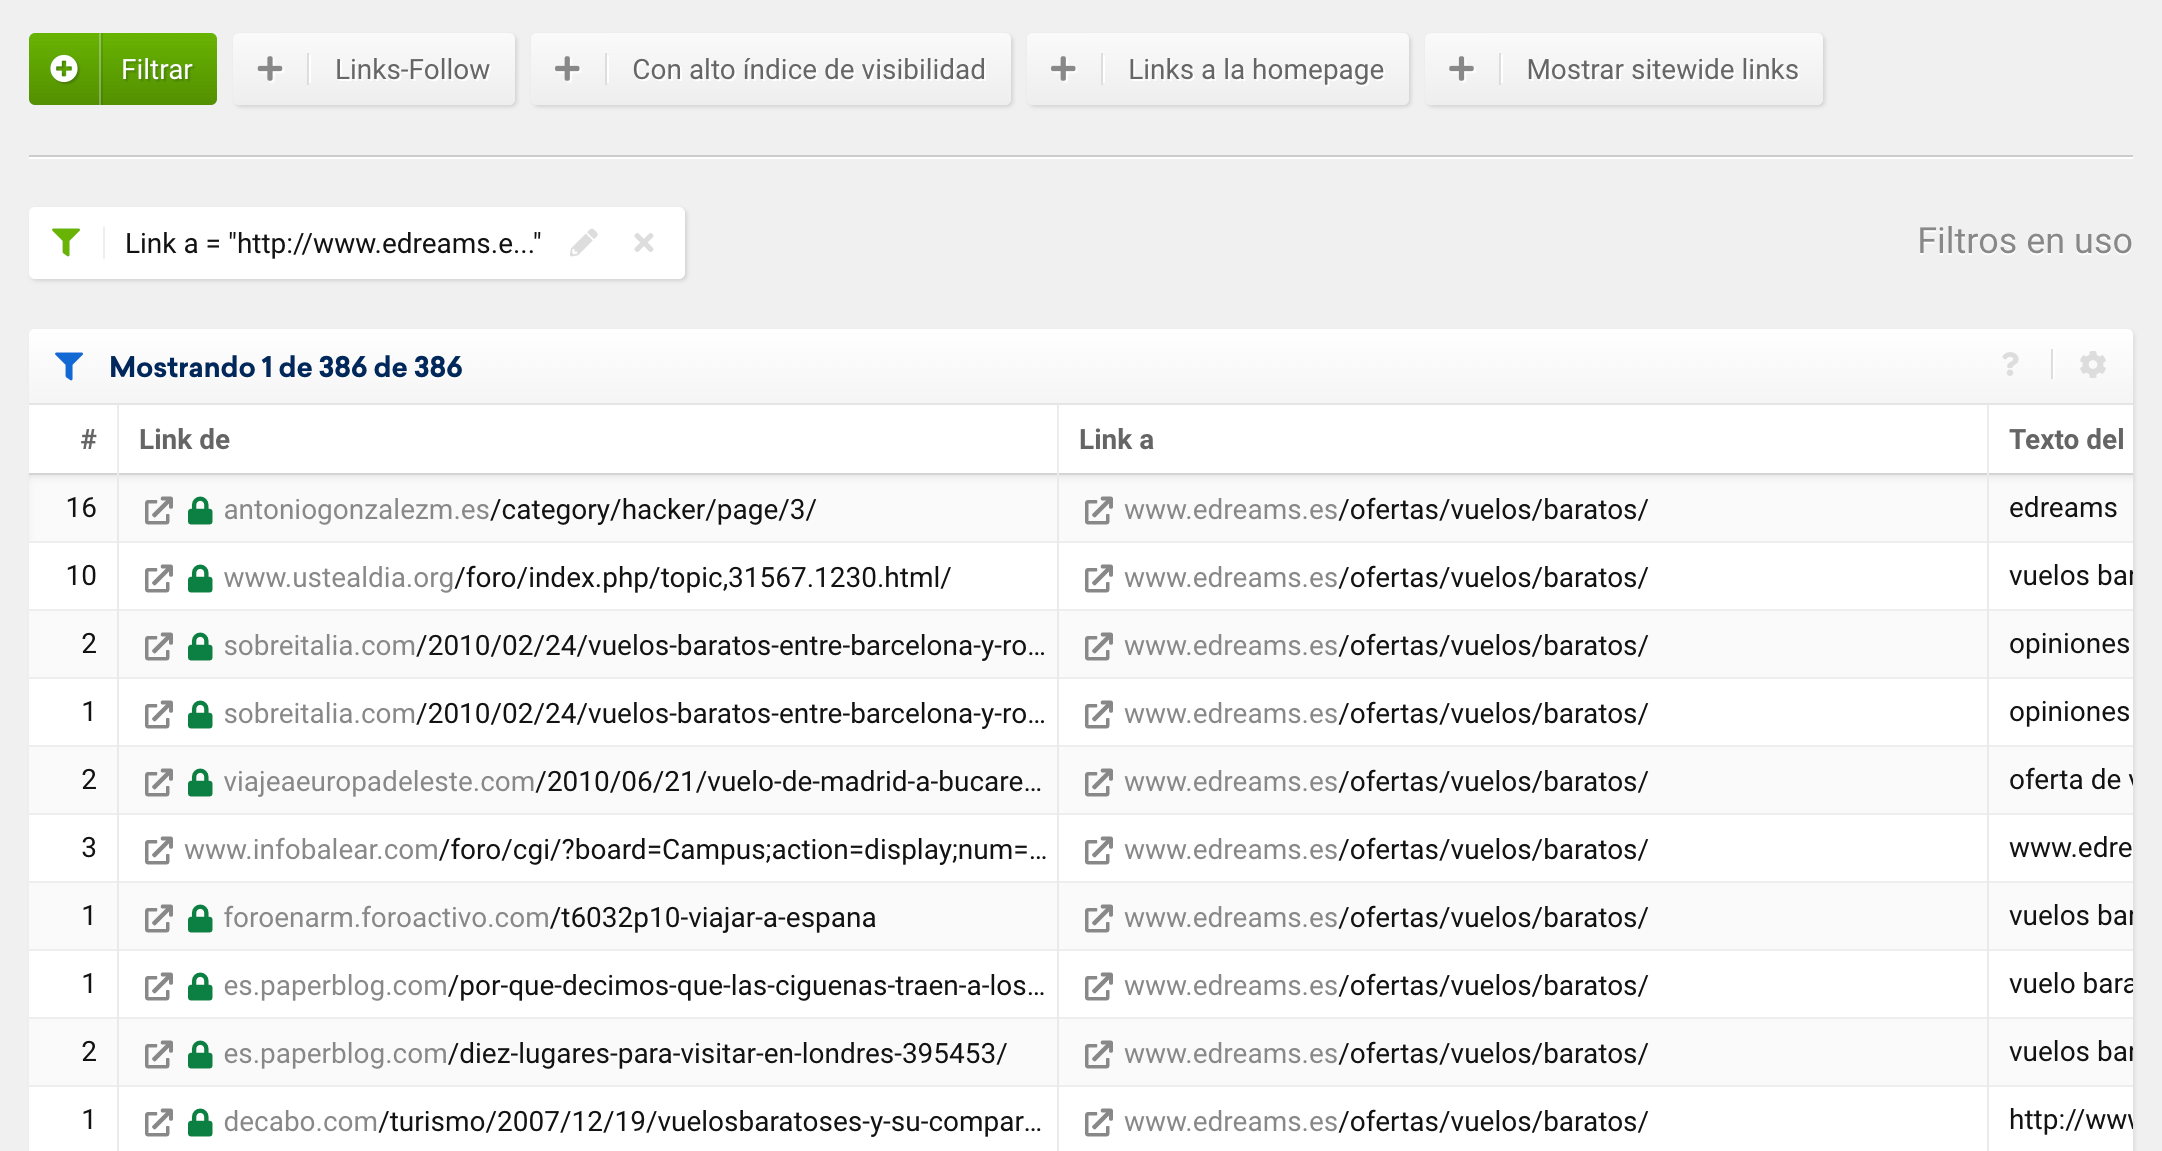Viewport: 2162px width, 1151px height.
Task: Click the blue funnel icon beside Mostrando
Action: pos(69,367)
